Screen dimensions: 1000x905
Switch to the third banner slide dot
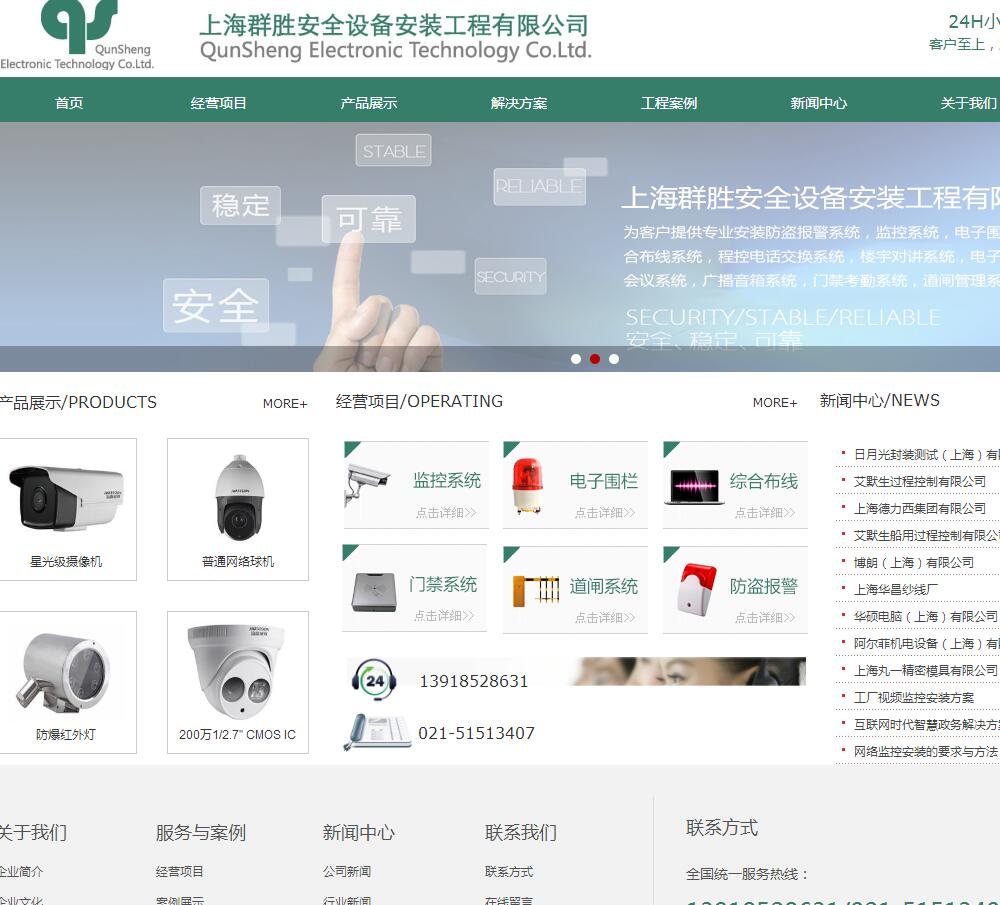[x=614, y=359]
